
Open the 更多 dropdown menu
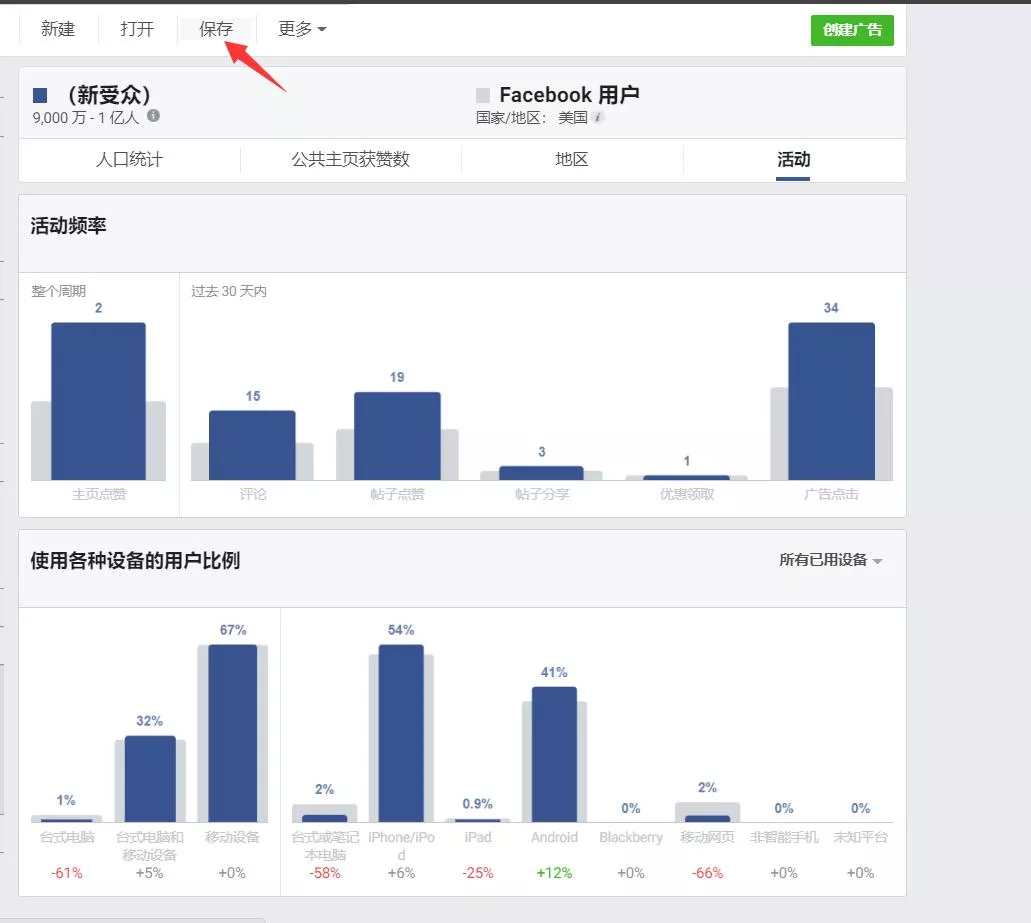click(302, 29)
